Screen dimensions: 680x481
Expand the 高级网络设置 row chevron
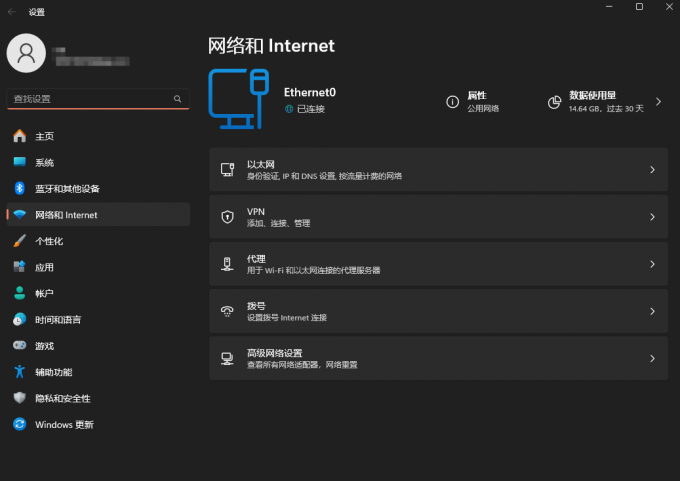[652, 358]
